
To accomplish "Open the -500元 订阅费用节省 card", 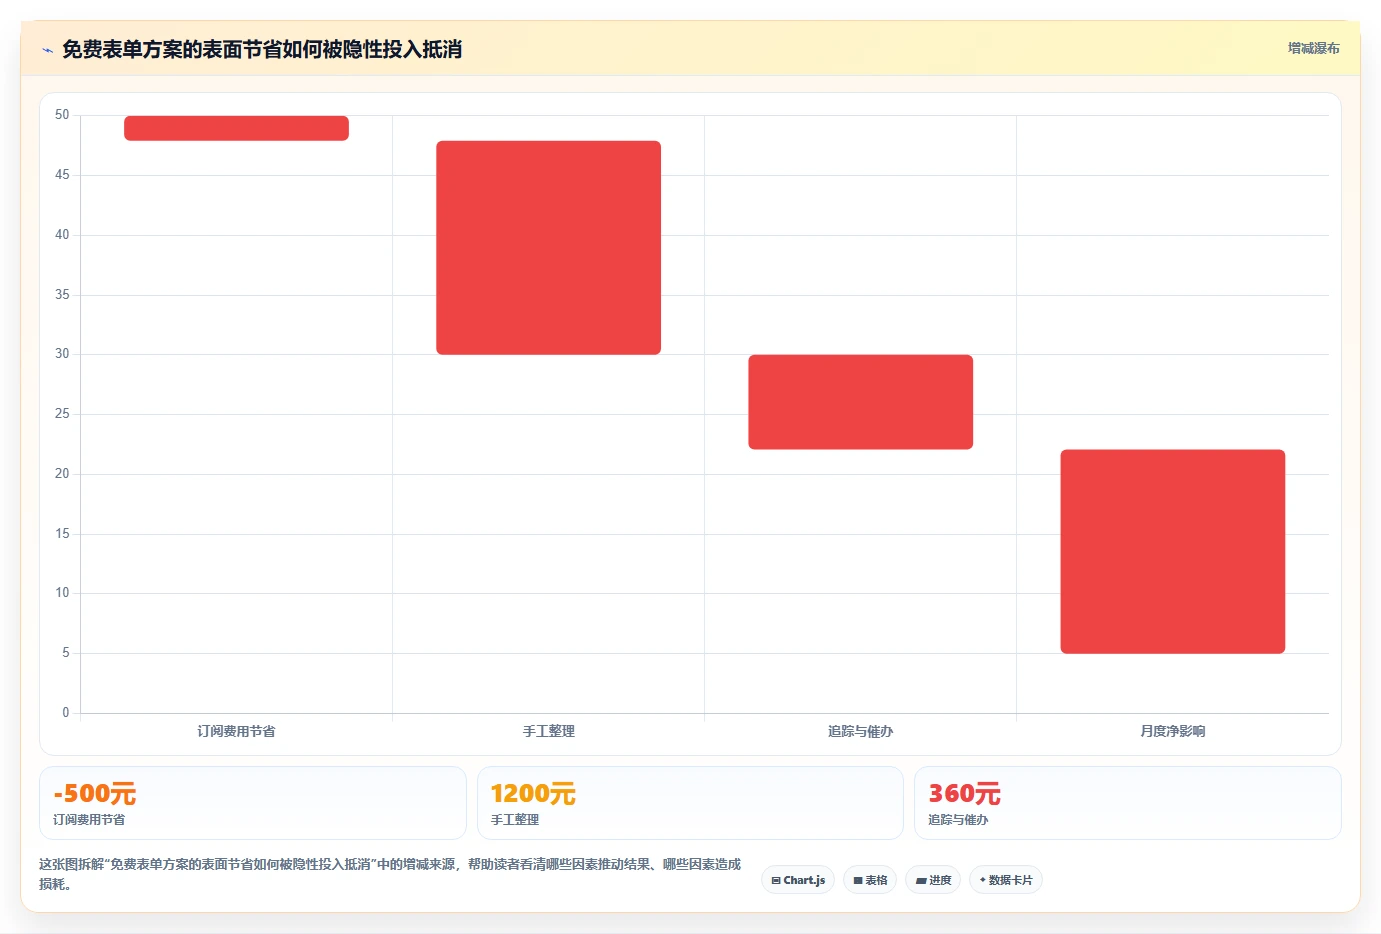I will tap(253, 803).
